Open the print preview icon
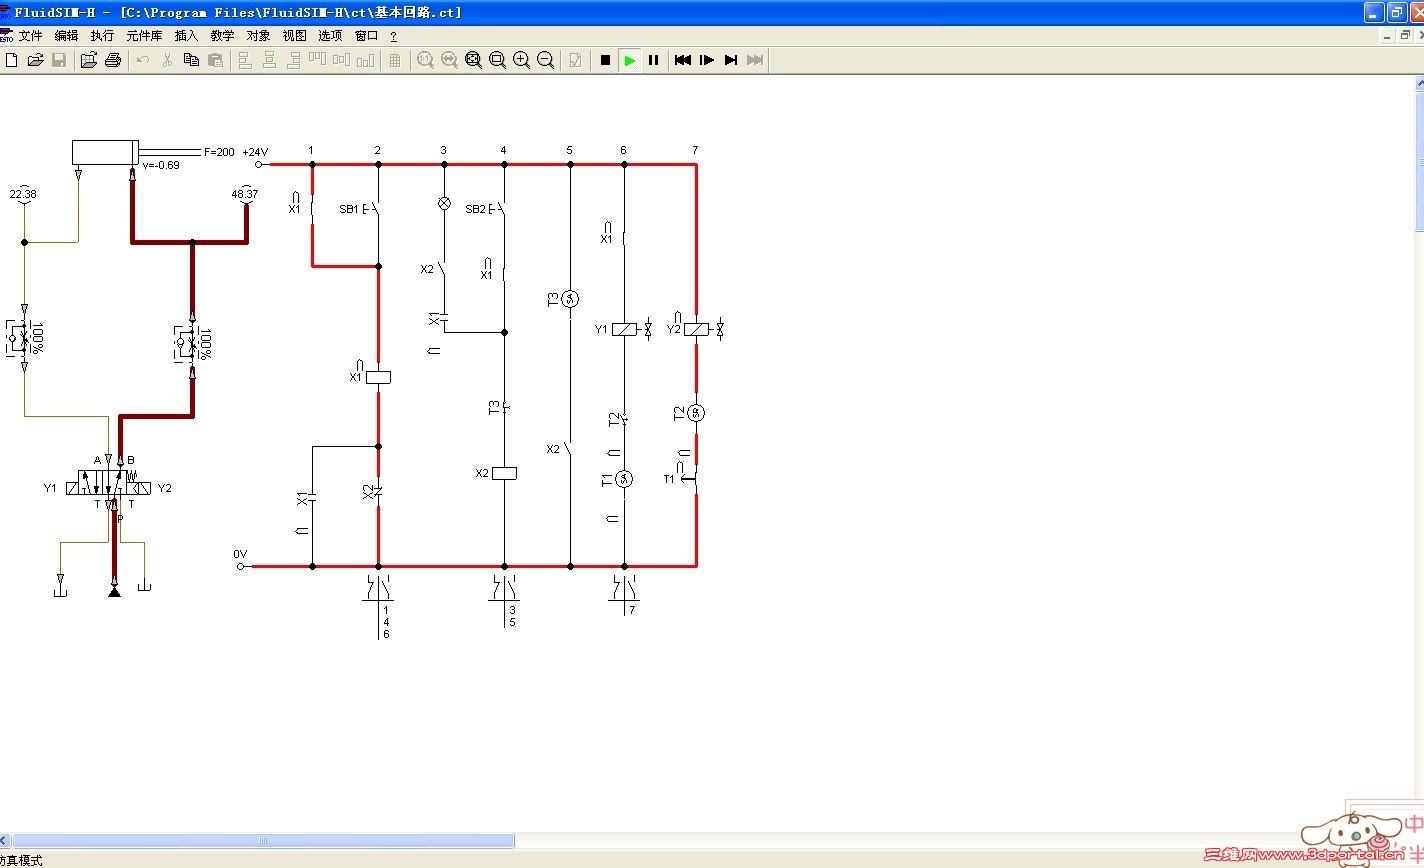 point(88,60)
